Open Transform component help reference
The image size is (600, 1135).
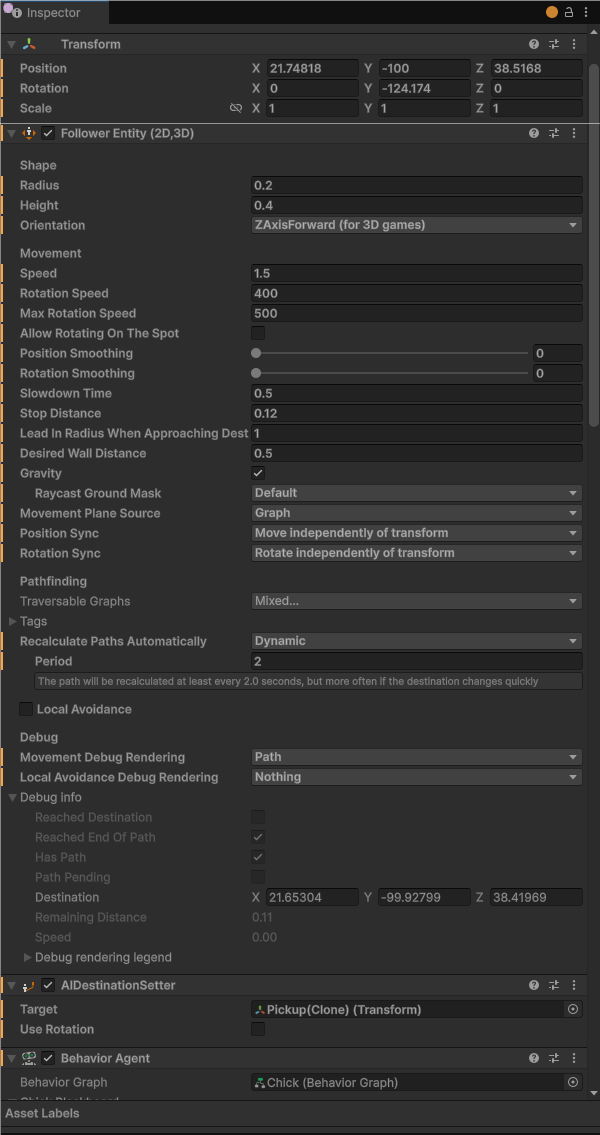[534, 45]
